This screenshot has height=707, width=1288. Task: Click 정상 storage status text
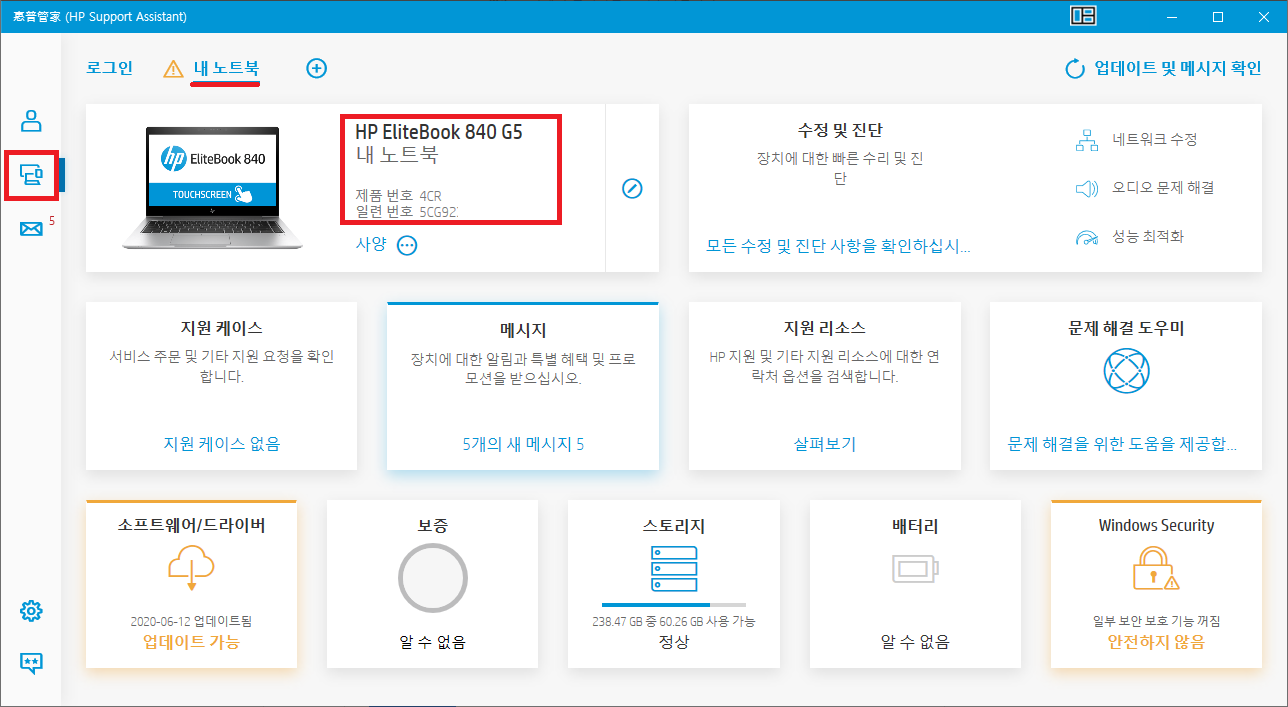[674, 642]
